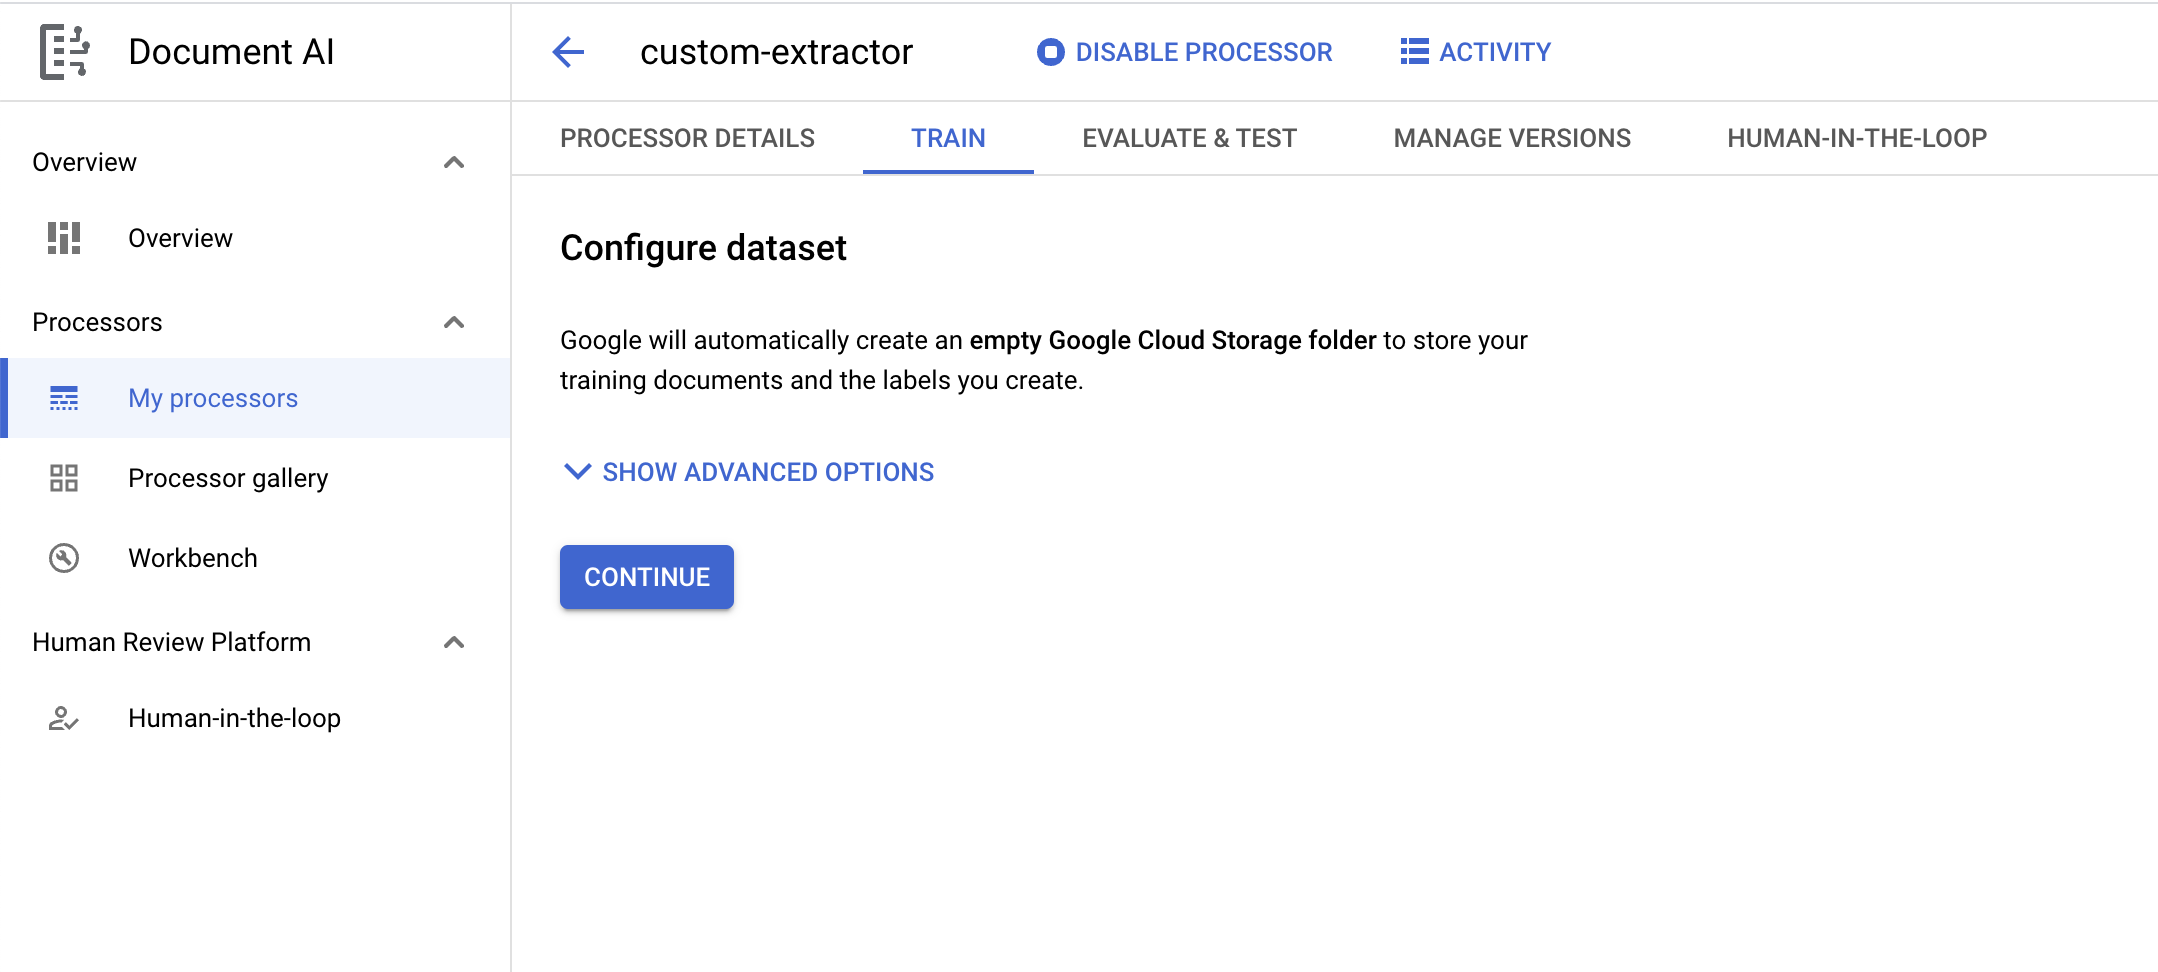Image resolution: width=2158 pixels, height=972 pixels.
Task: Open the Workbench tool icon
Action: point(63,558)
